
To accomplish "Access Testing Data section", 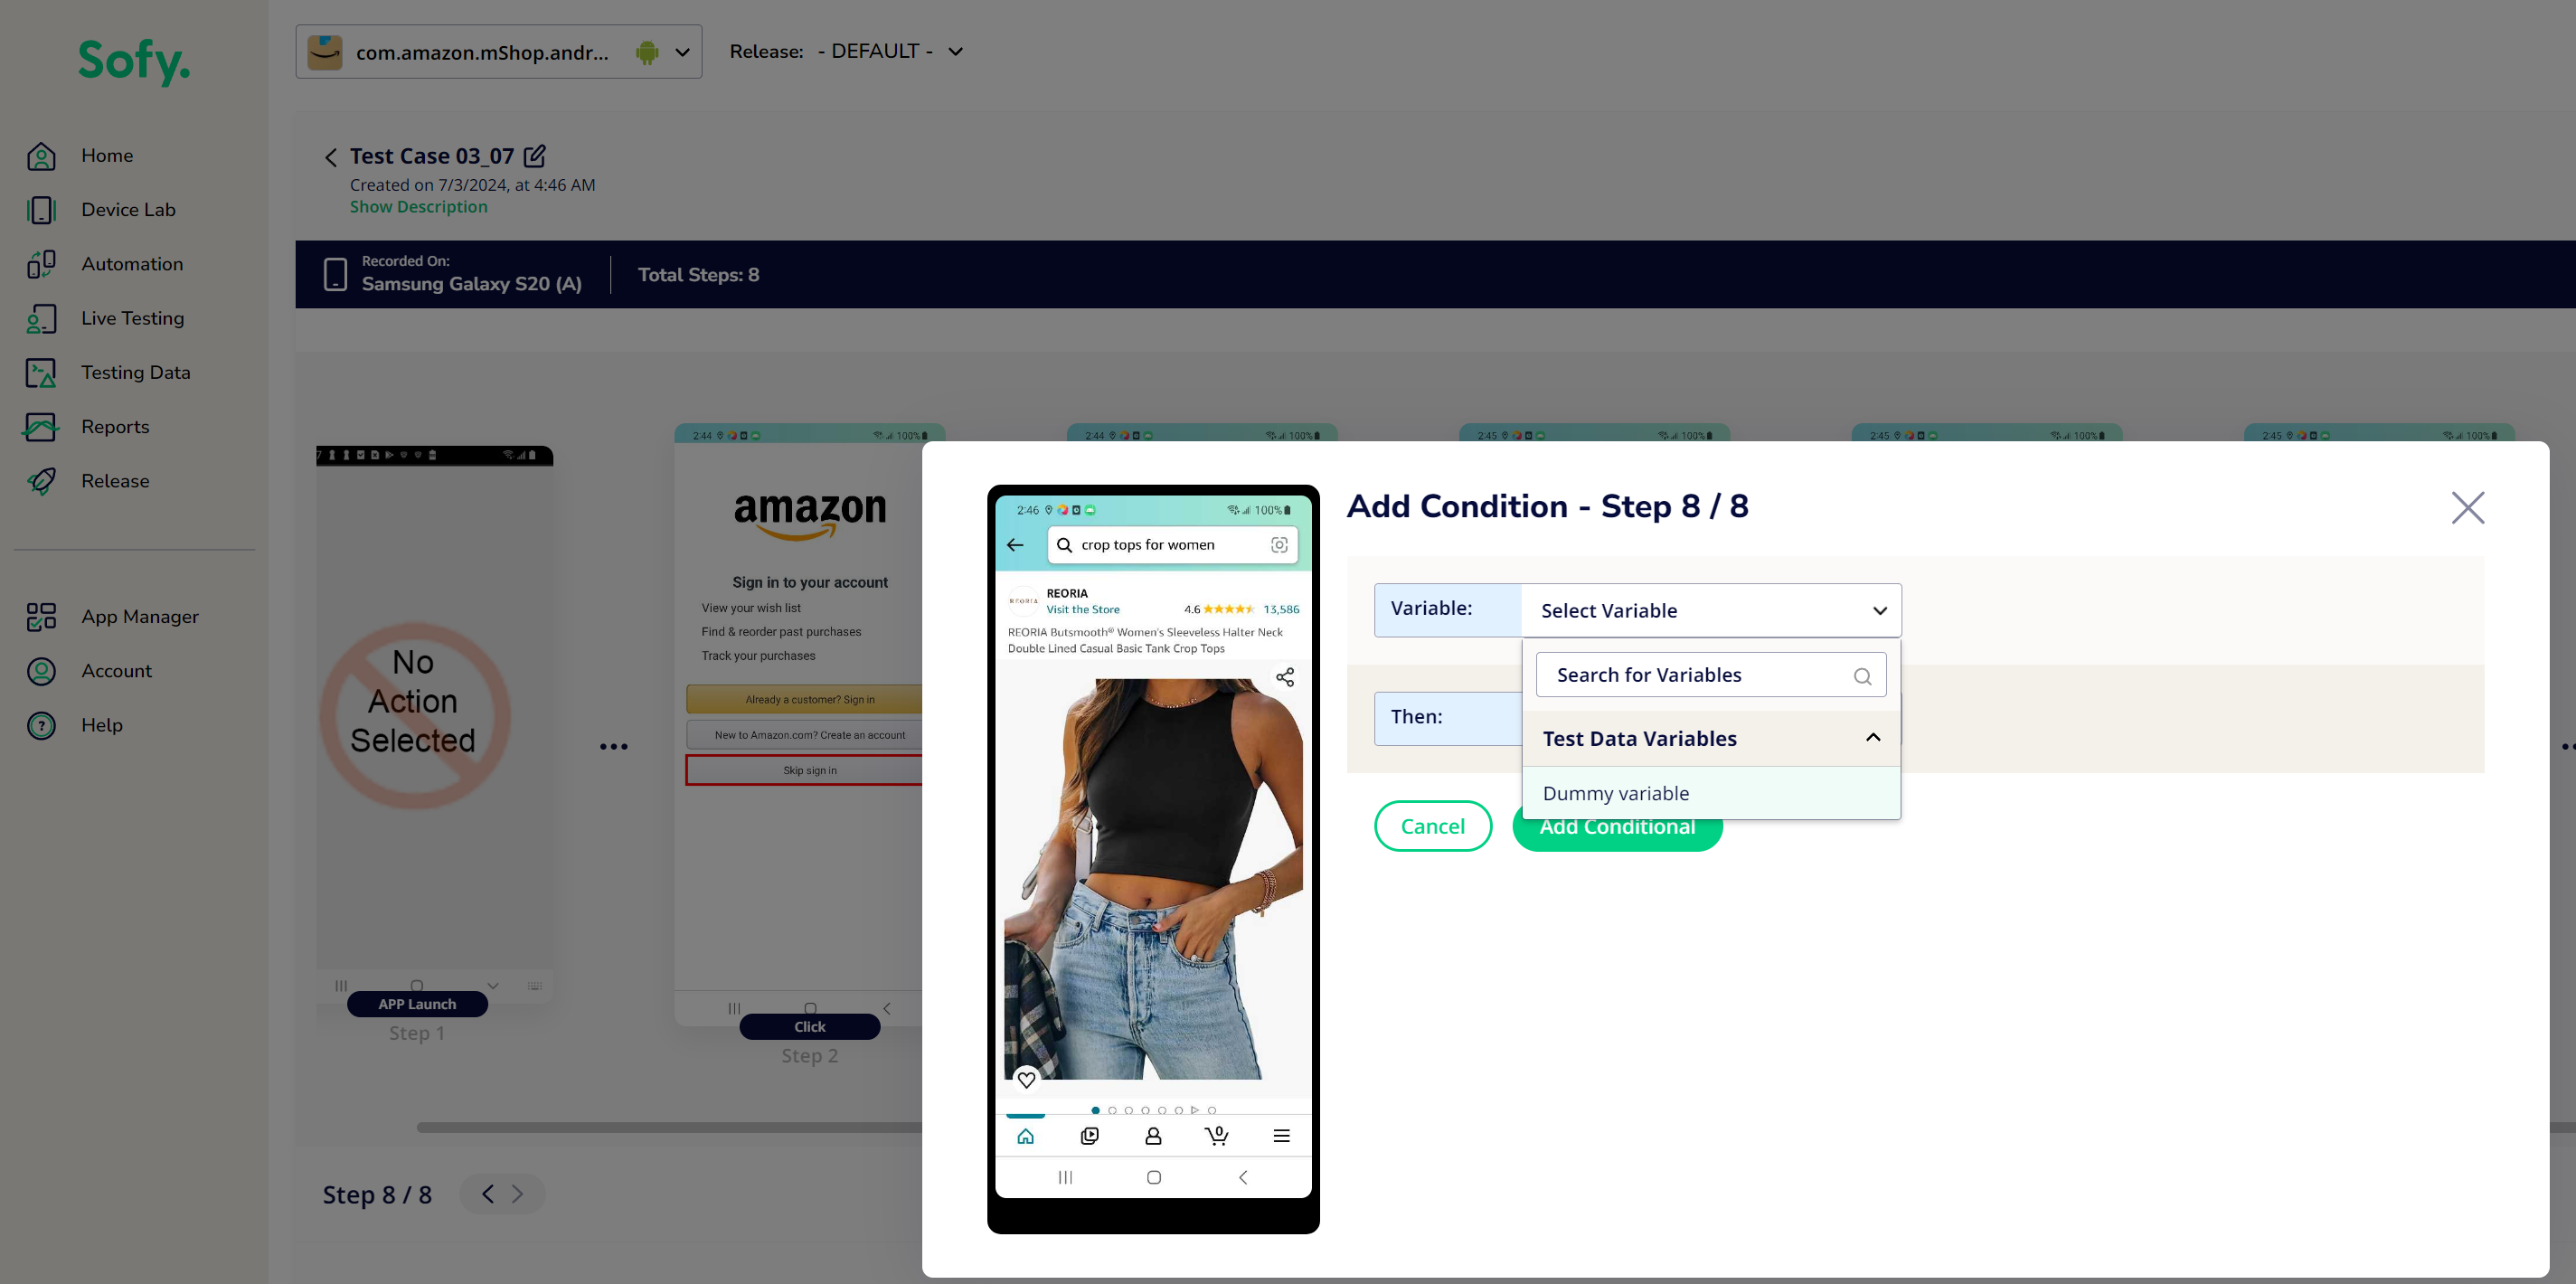I will point(137,371).
